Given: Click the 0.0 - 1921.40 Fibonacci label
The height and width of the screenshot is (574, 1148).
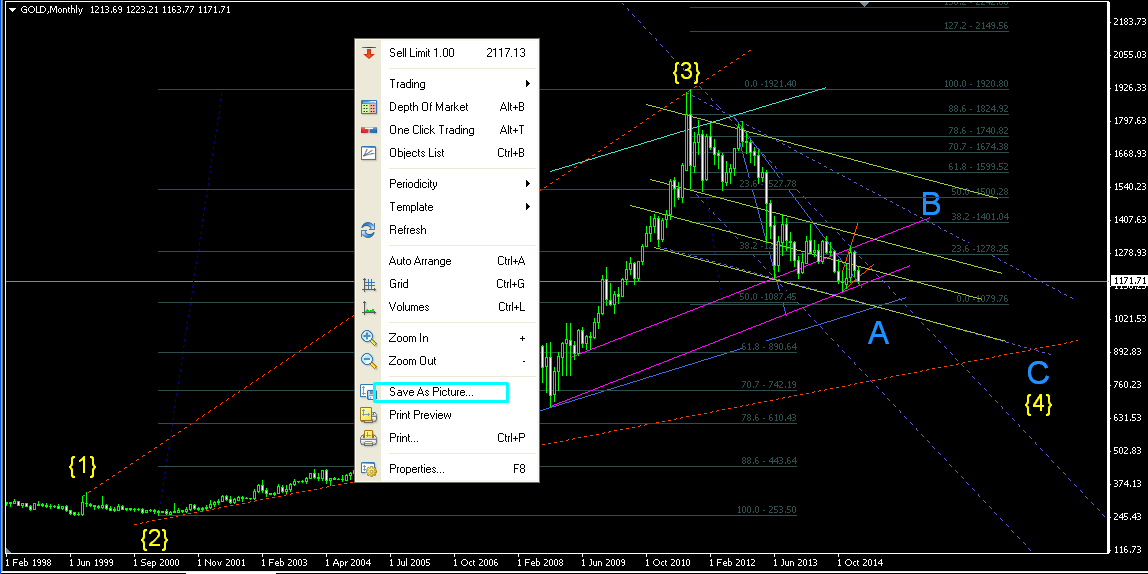Looking at the screenshot, I should [x=769, y=84].
